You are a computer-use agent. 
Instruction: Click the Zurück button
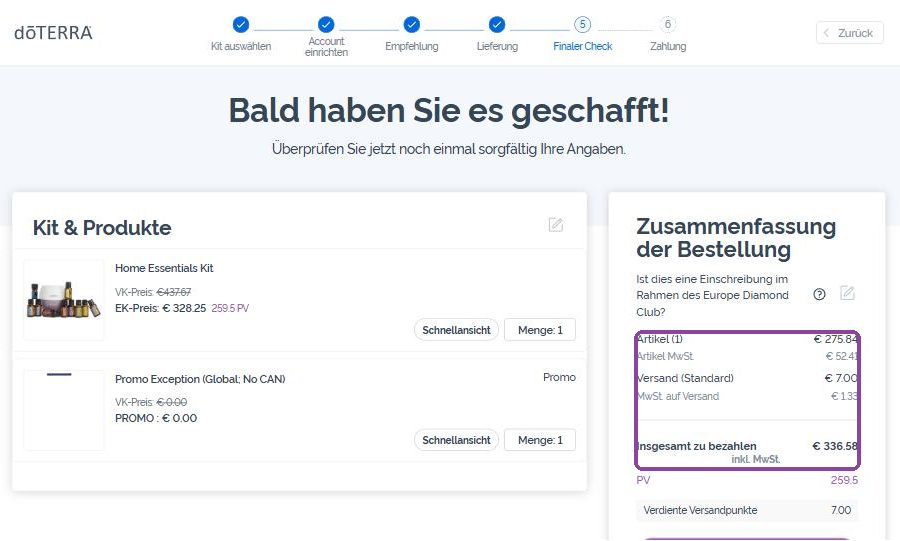(849, 33)
